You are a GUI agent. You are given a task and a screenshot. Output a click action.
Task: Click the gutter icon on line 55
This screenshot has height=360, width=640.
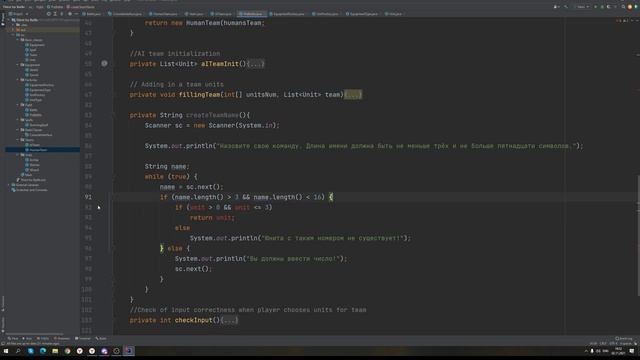click(104, 64)
